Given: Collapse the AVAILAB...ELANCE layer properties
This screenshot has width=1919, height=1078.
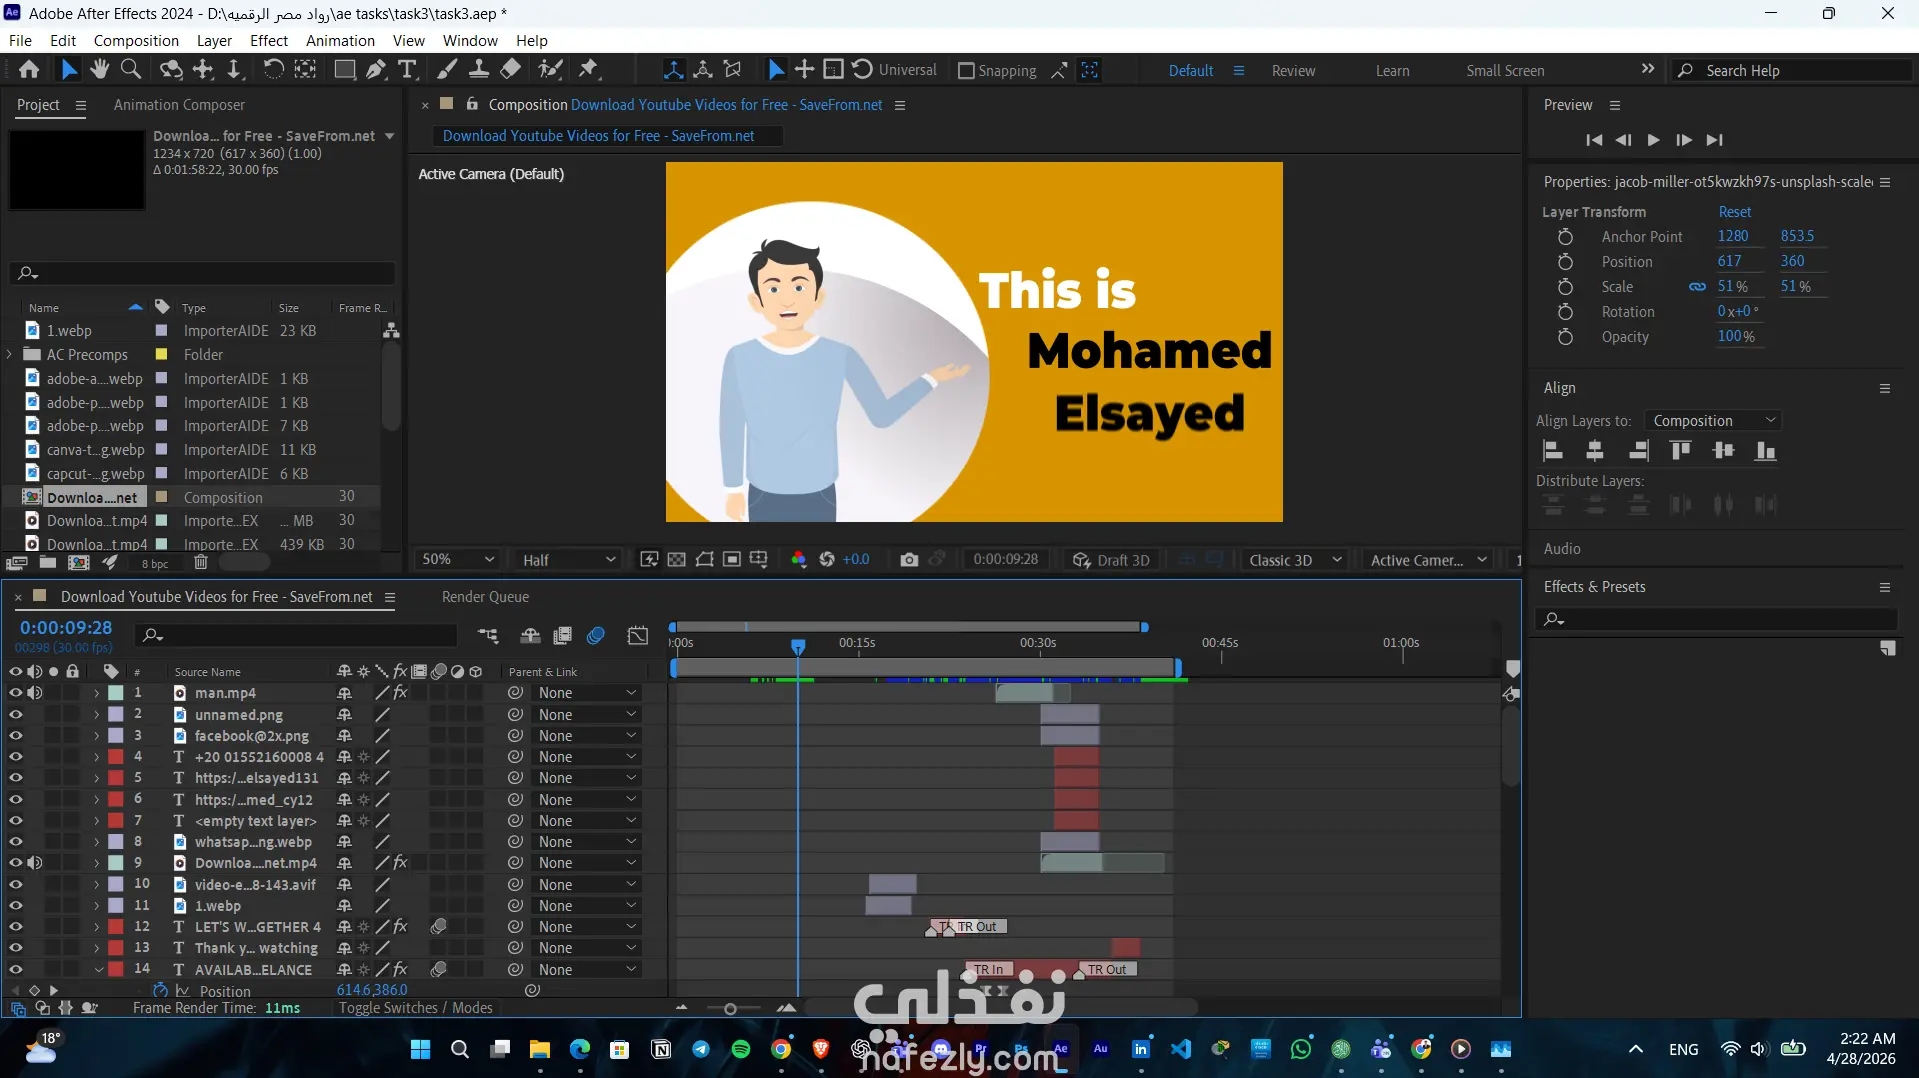Looking at the screenshot, I should (97, 970).
